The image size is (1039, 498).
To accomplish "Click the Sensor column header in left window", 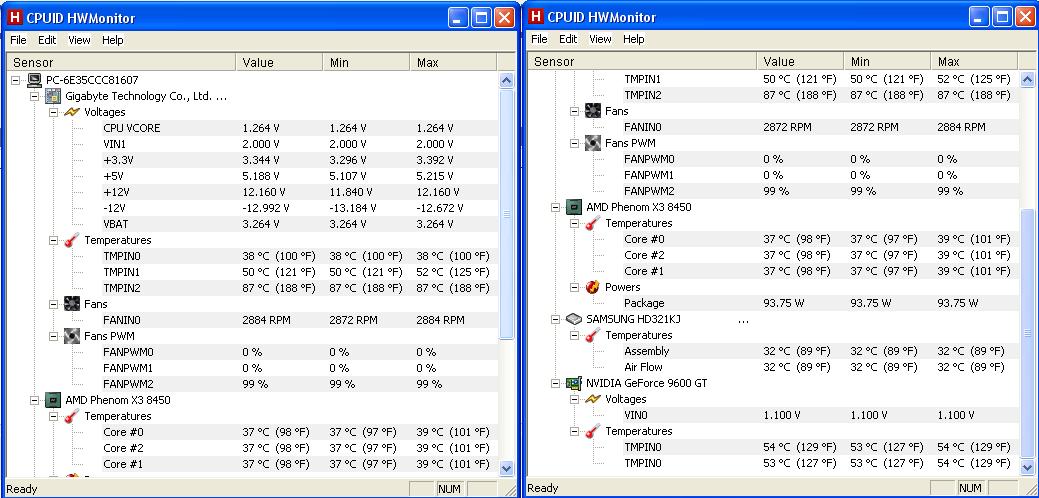I will [x=122, y=63].
